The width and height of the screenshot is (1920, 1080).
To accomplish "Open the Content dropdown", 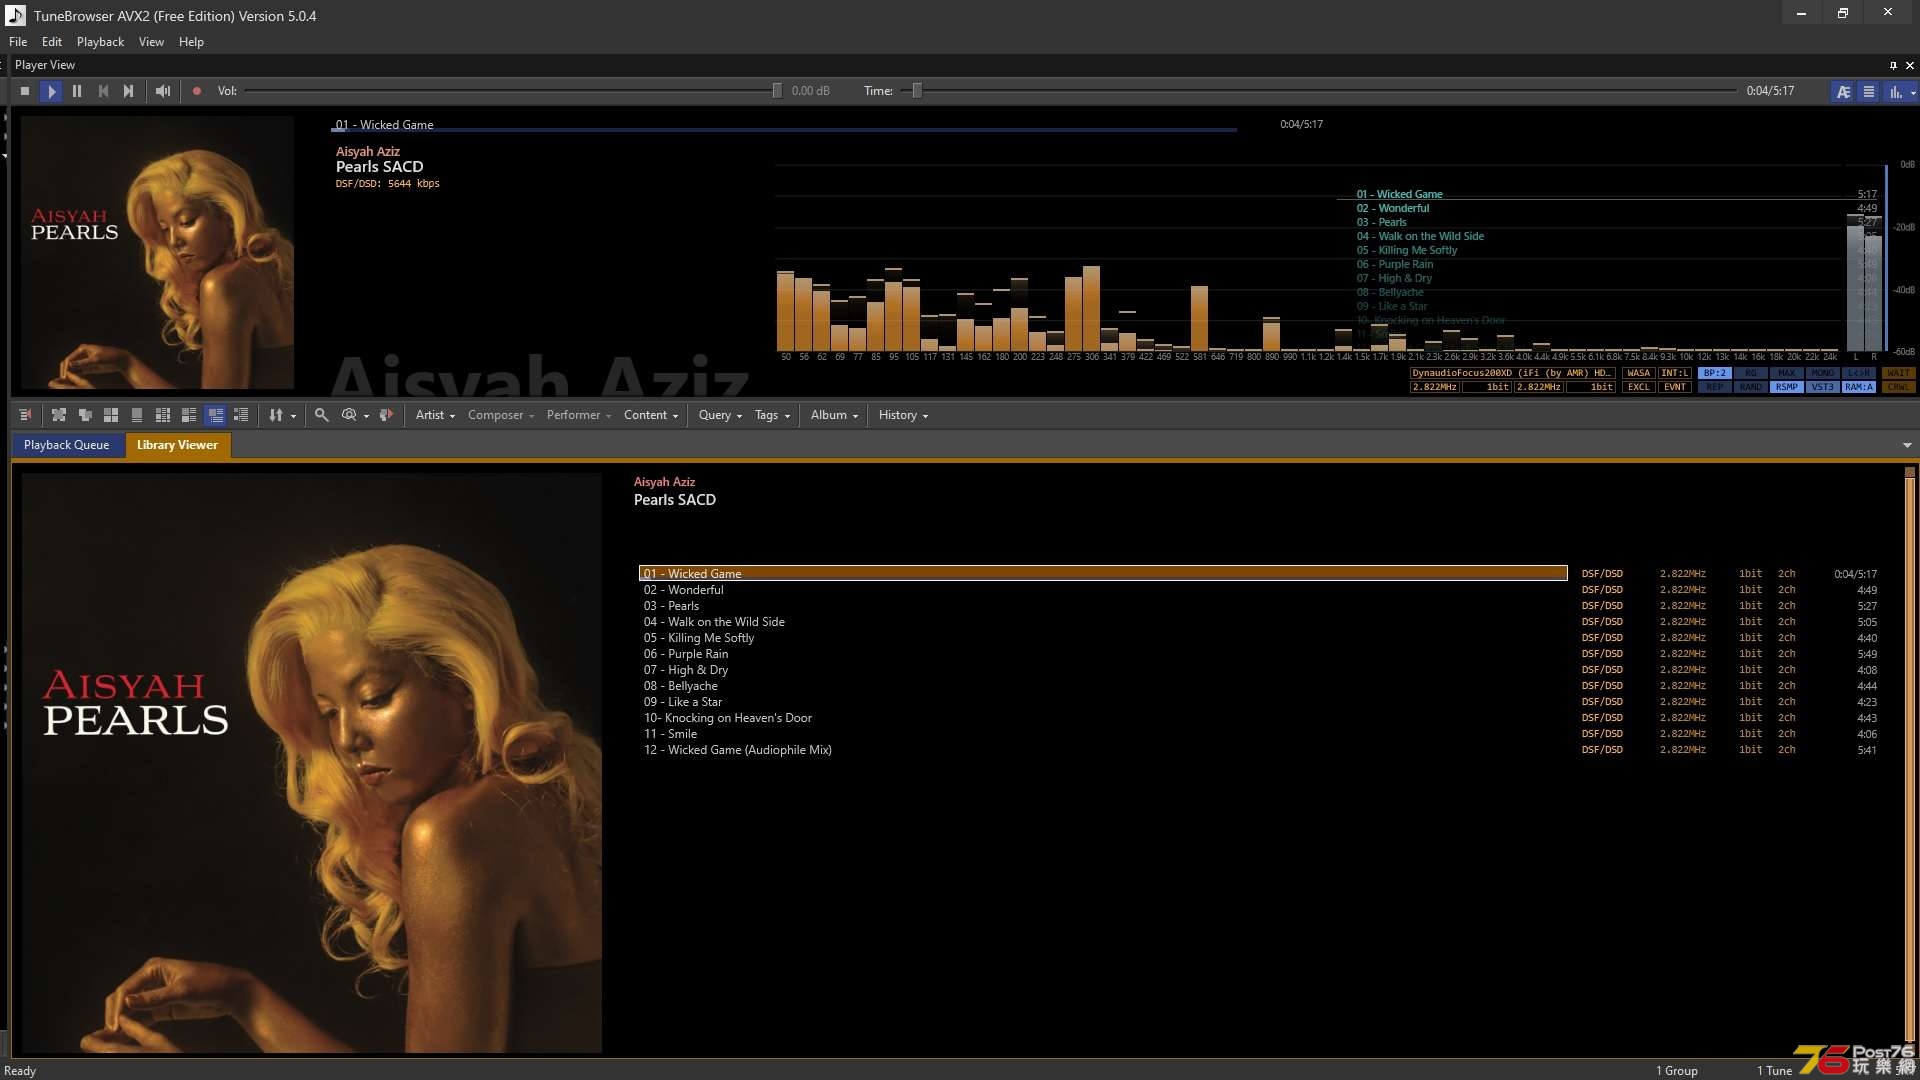I will (x=651, y=415).
